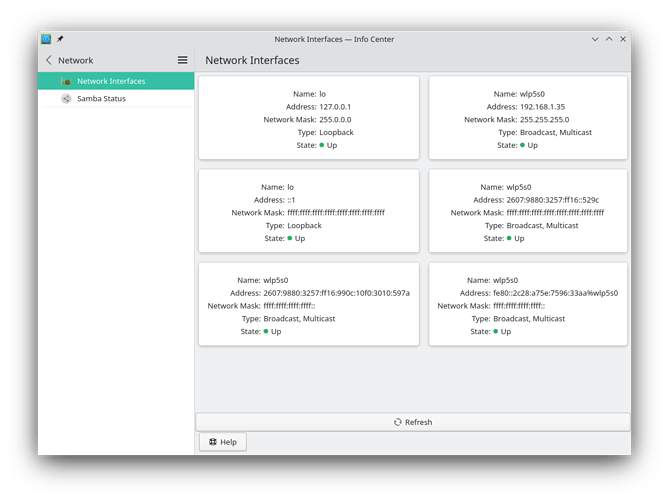Click the Network Interfaces card icon in sidebar
This screenshot has width=669, height=500.
pyautogui.click(x=66, y=81)
